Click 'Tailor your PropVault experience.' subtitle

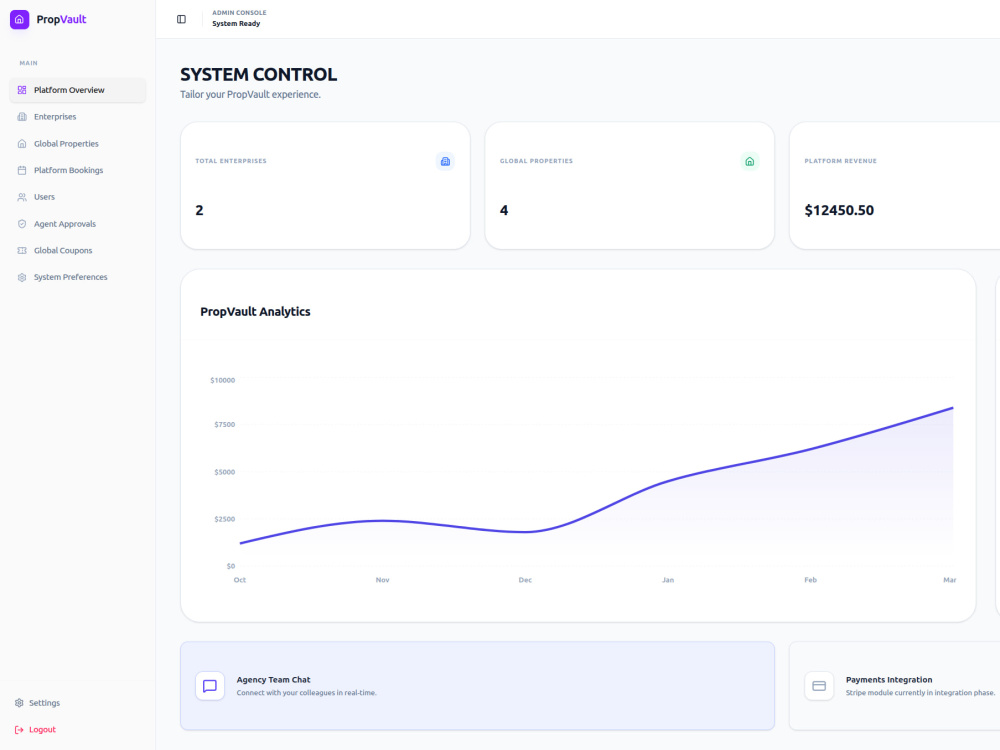click(250, 94)
